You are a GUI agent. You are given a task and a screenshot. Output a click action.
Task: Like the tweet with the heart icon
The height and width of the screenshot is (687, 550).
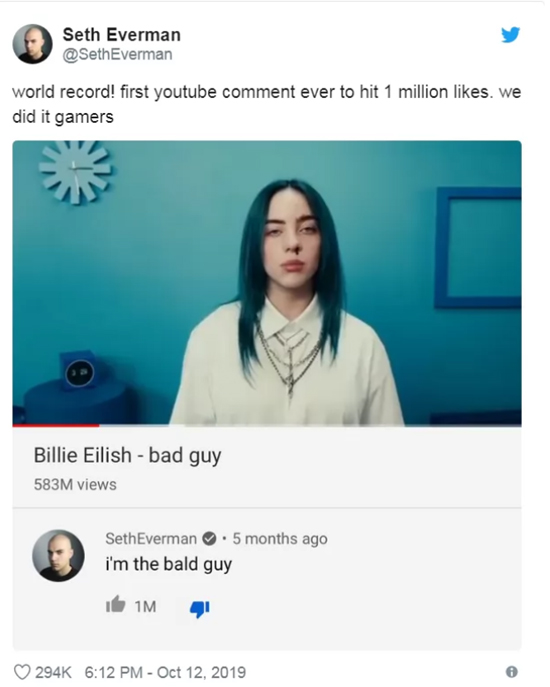click(22, 672)
